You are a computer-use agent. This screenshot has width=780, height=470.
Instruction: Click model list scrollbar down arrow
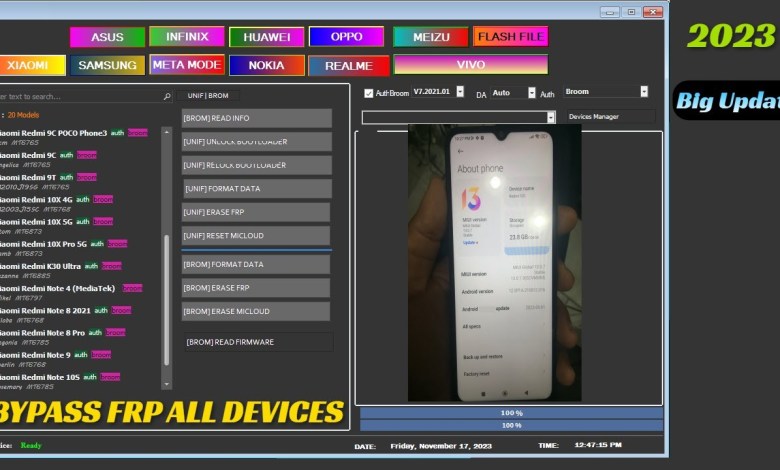(167, 384)
